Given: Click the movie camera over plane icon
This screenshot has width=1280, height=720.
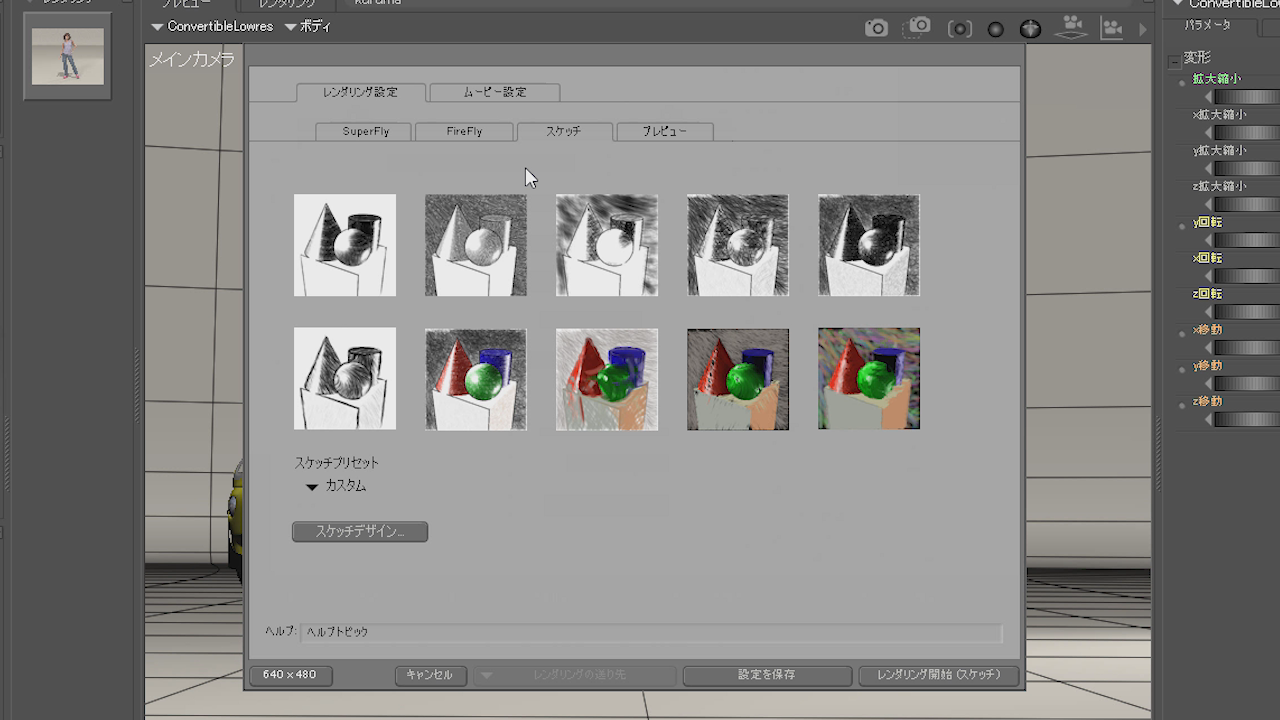Looking at the screenshot, I should (1072, 27).
